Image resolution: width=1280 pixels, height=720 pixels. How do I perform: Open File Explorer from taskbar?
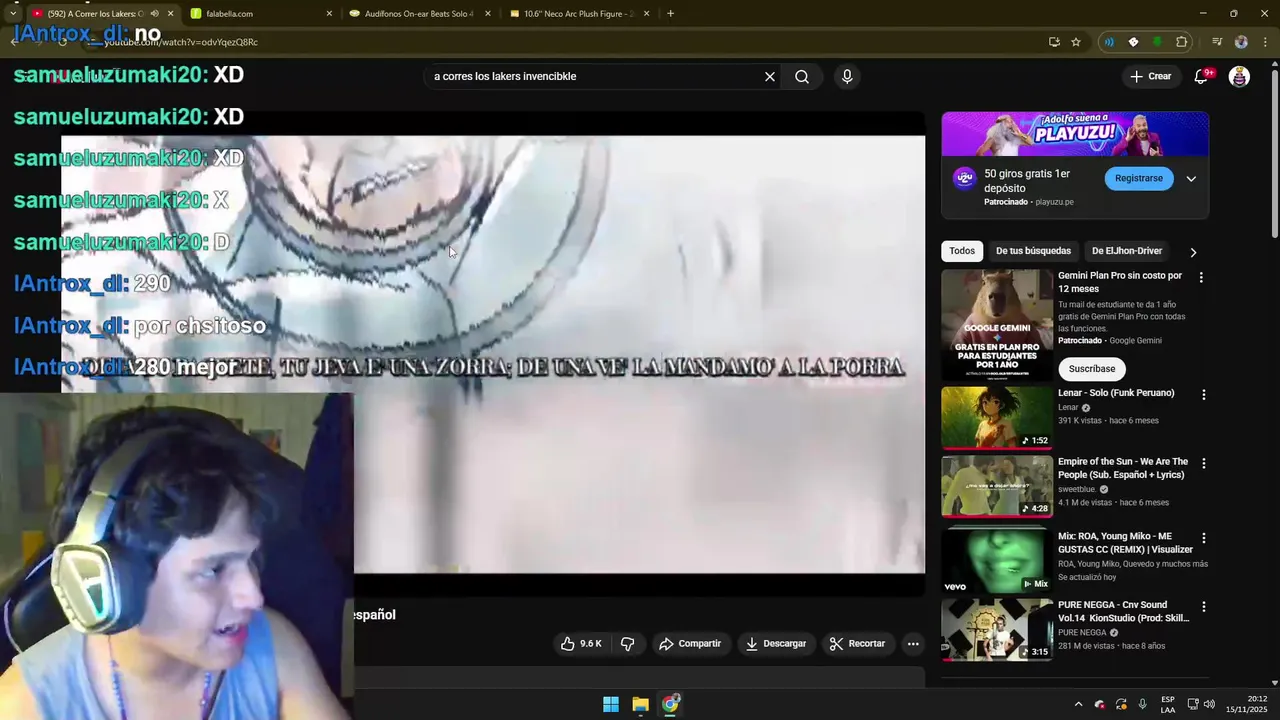coord(640,704)
